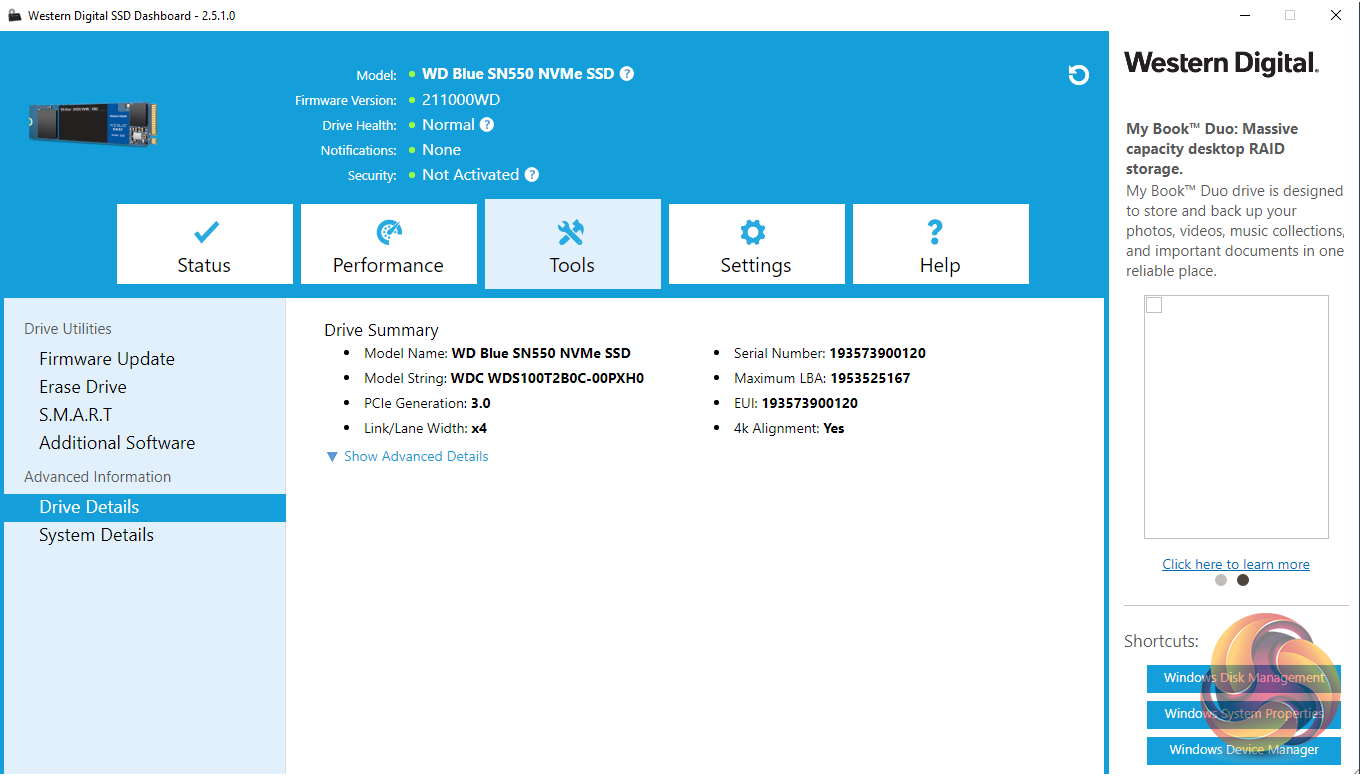This screenshot has height=776, width=1360.
Task: Follow the 'Click here to learn more' link
Action: 1236,564
